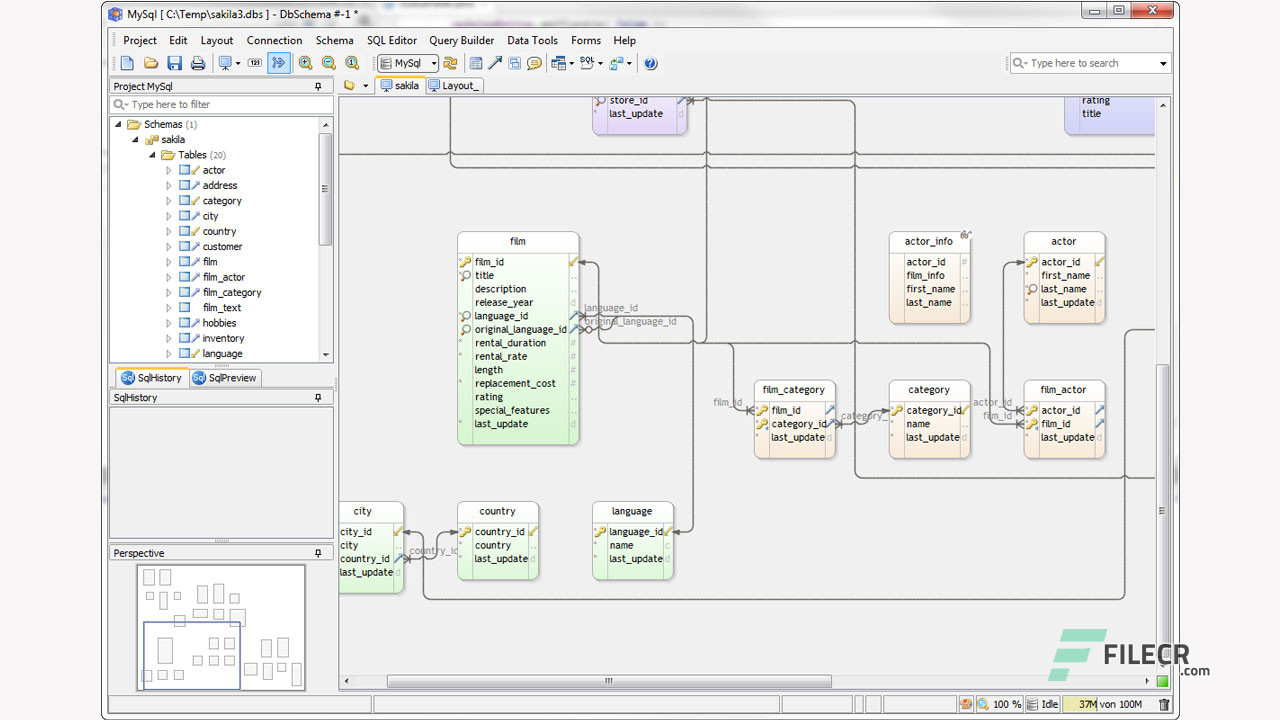The height and width of the screenshot is (720, 1280).
Task: Zoom in on the diagram
Action: point(305,63)
